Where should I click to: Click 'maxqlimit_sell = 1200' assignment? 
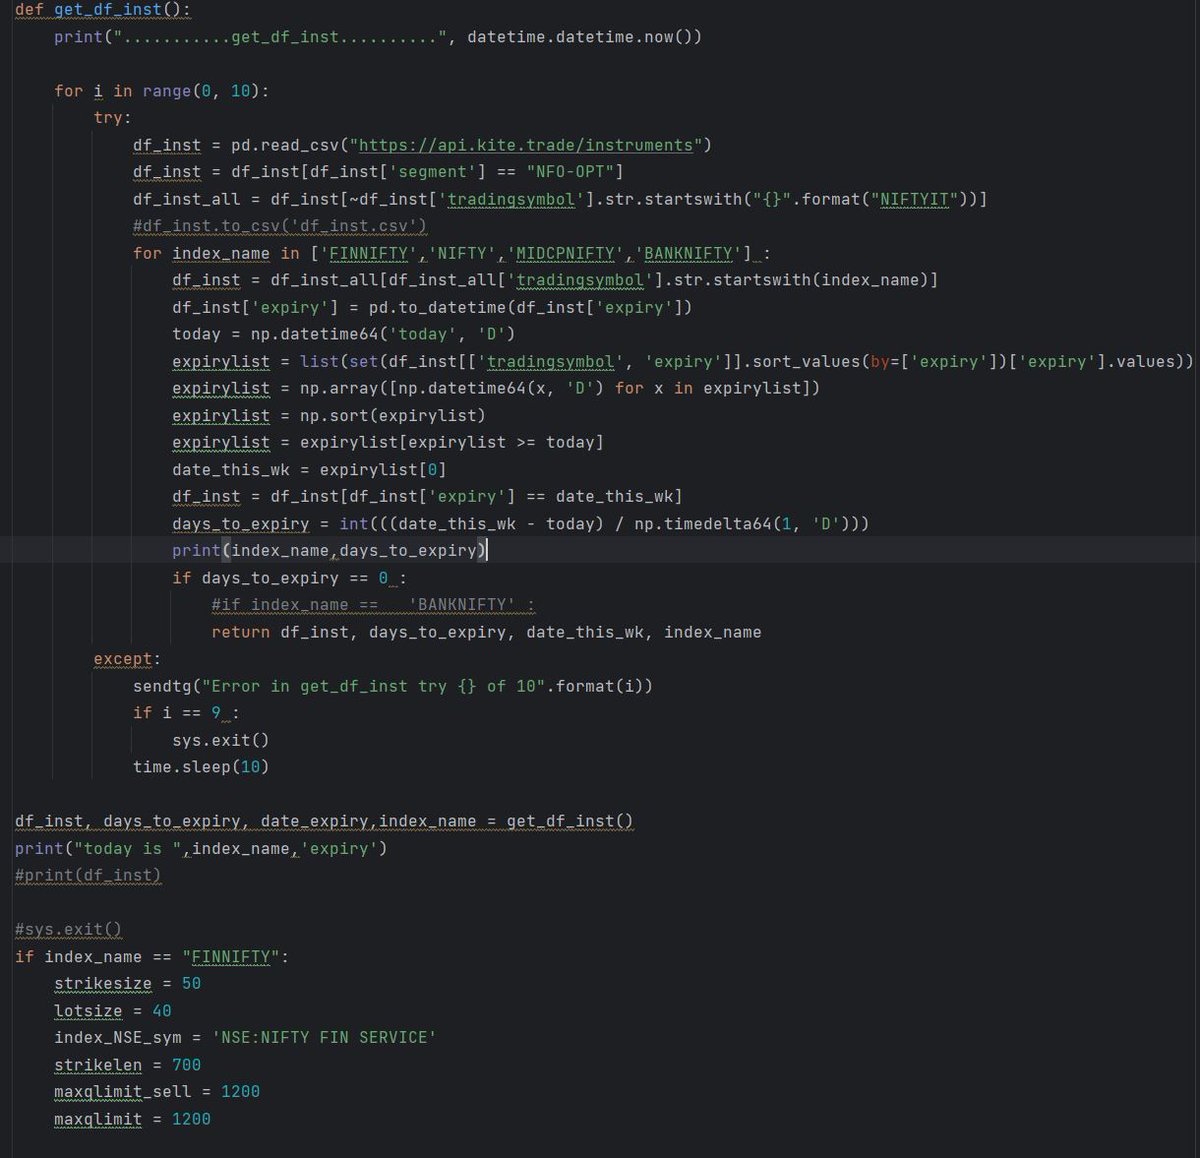157,1092
